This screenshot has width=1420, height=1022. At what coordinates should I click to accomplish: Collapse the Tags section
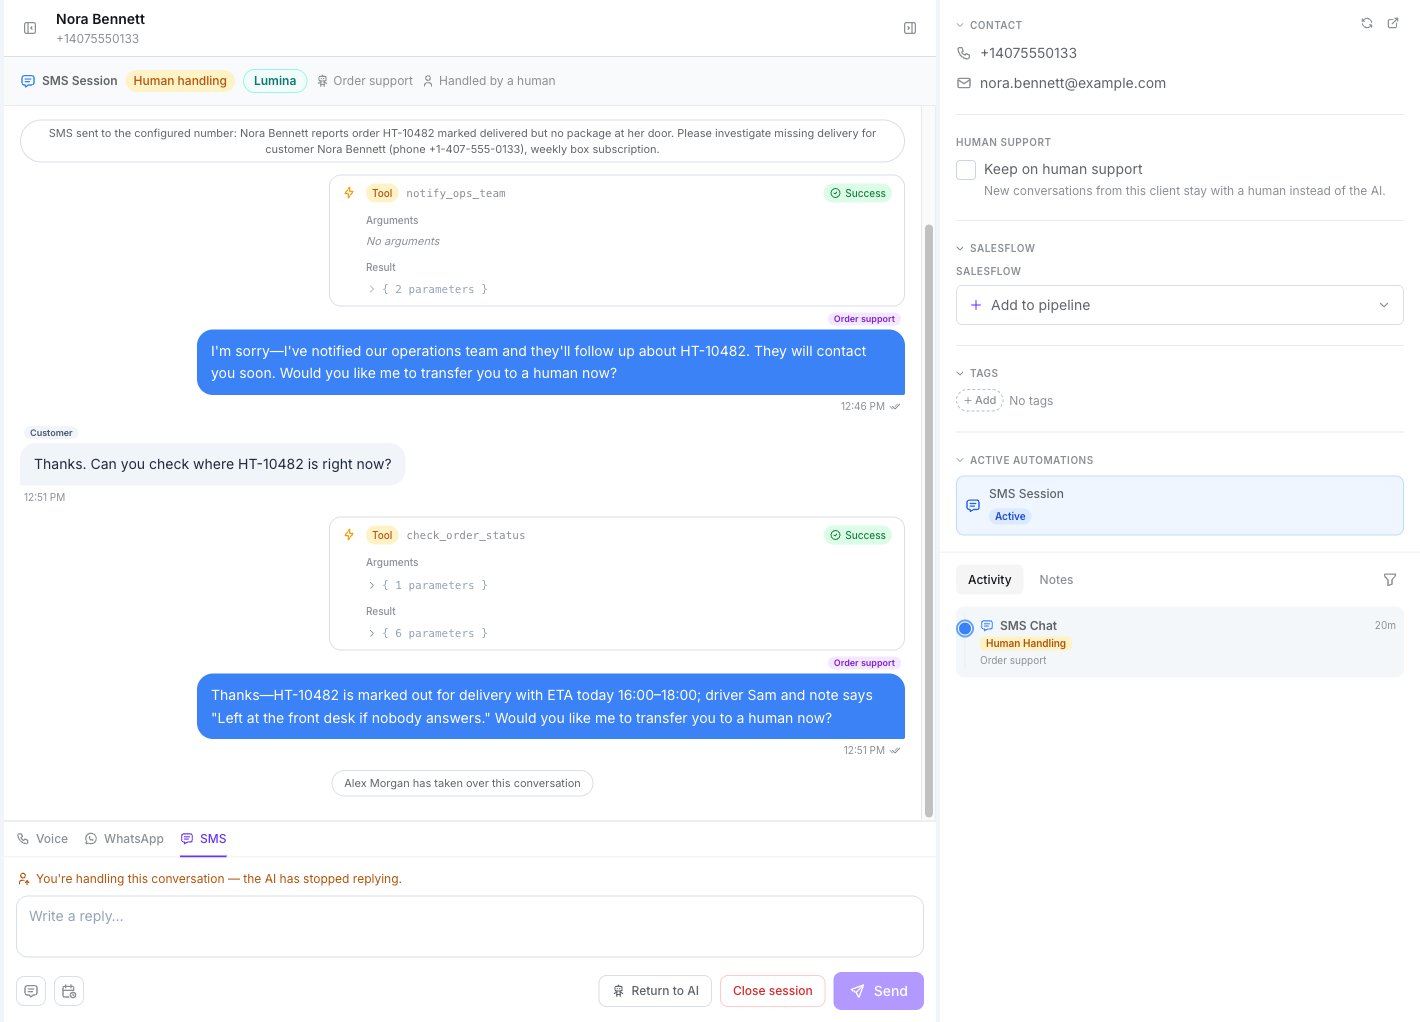[977, 373]
